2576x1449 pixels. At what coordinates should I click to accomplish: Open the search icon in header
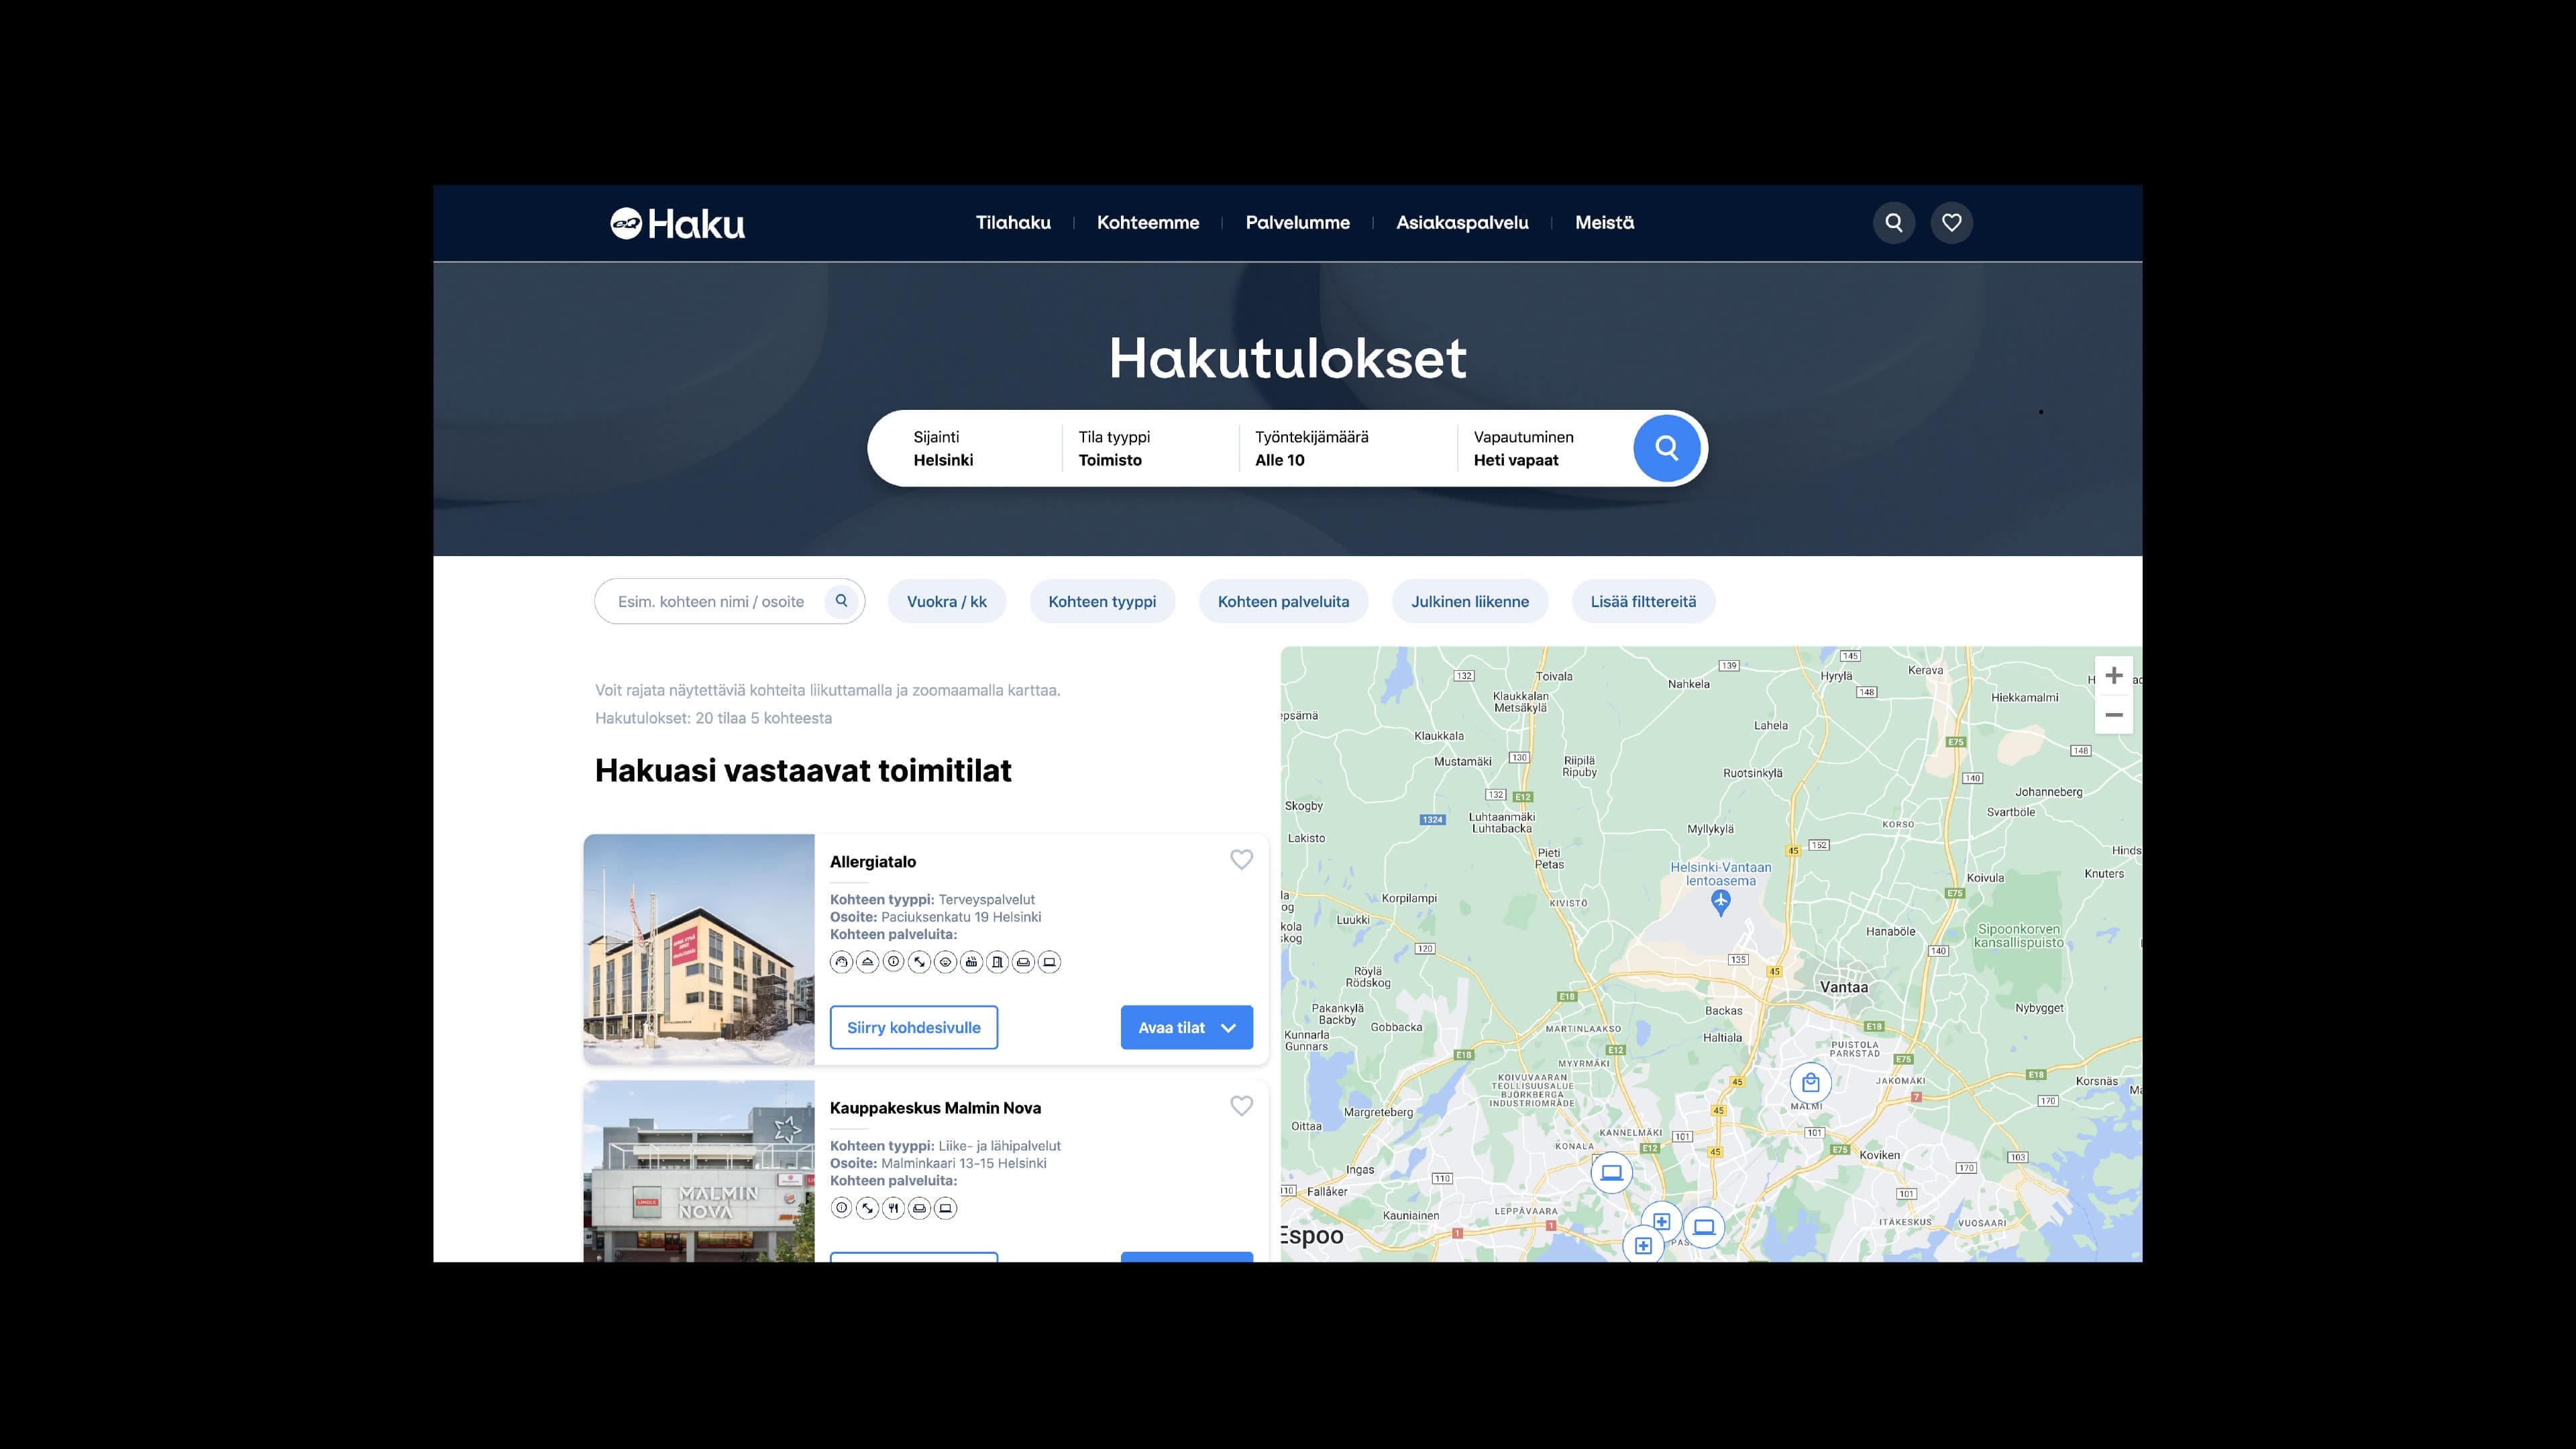coord(1894,222)
